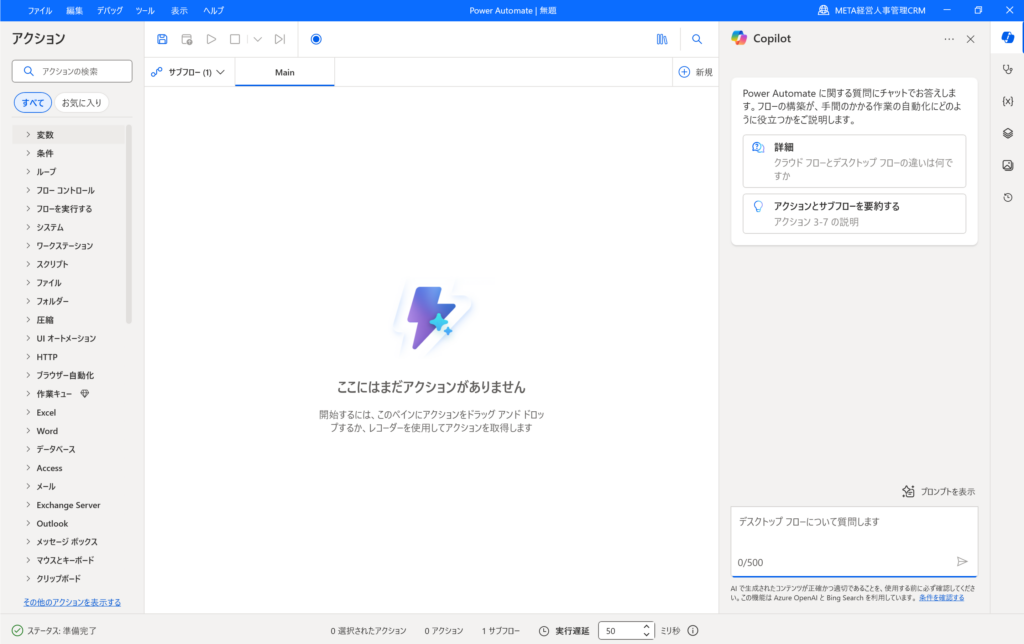Start the Recorder with the circle icon
Screen dimensions: 1024x644
coord(316,40)
